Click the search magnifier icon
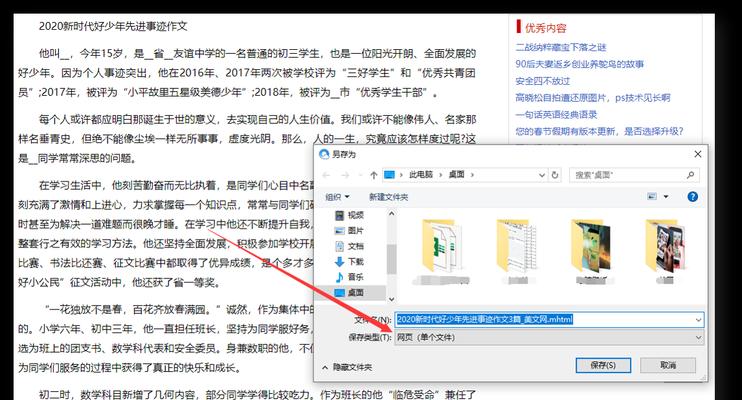Viewport: 742px width, 400px height. pyautogui.click(x=690, y=175)
